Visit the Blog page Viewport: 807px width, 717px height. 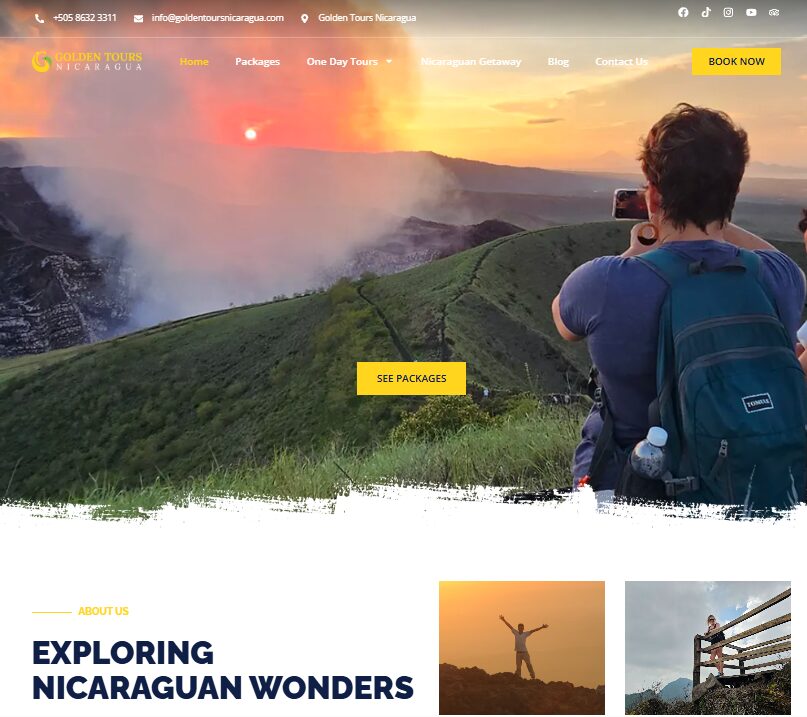tap(558, 61)
